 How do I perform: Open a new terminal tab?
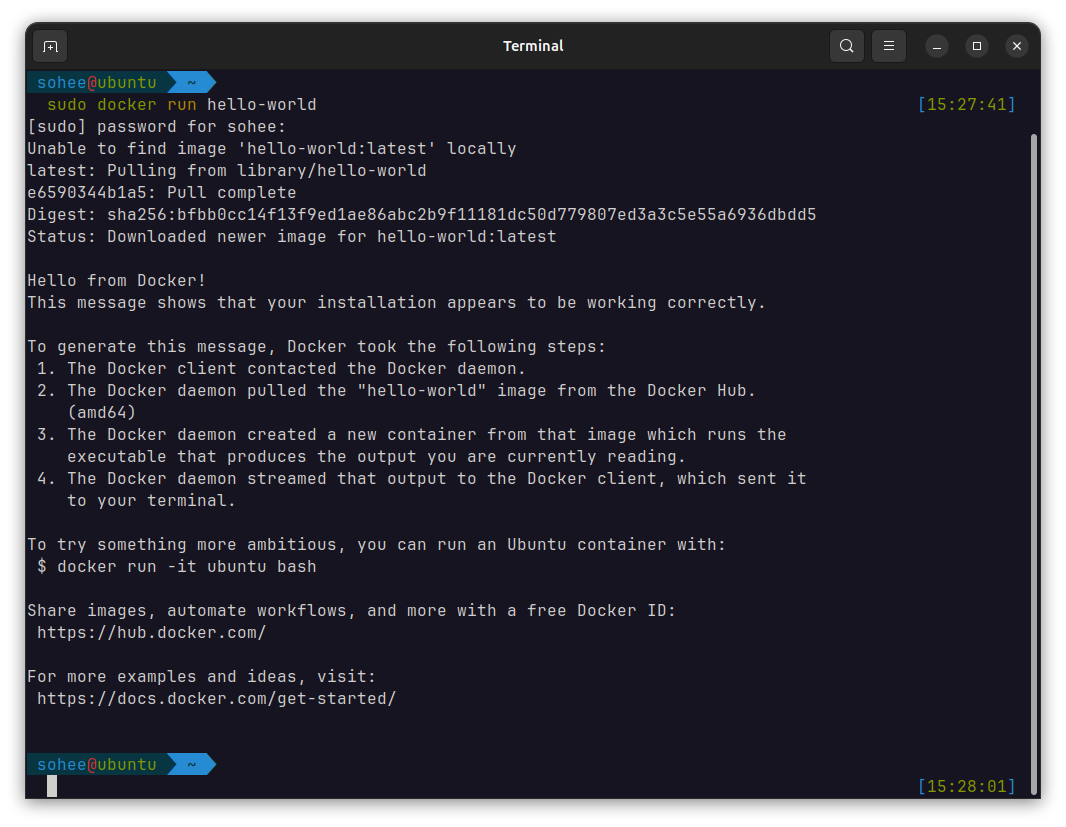(x=50, y=46)
